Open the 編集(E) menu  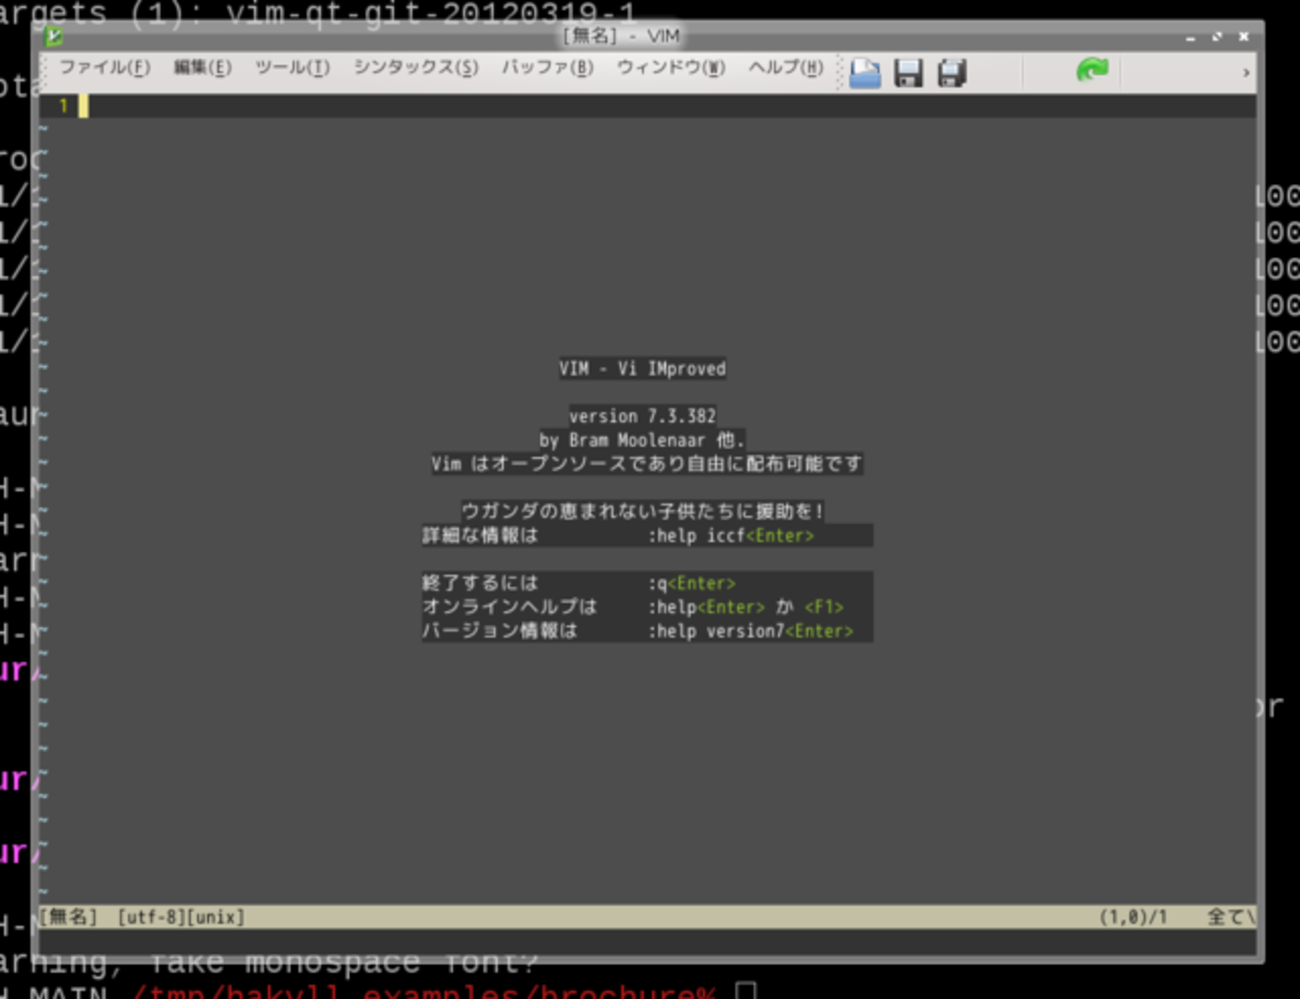coord(202,68)
